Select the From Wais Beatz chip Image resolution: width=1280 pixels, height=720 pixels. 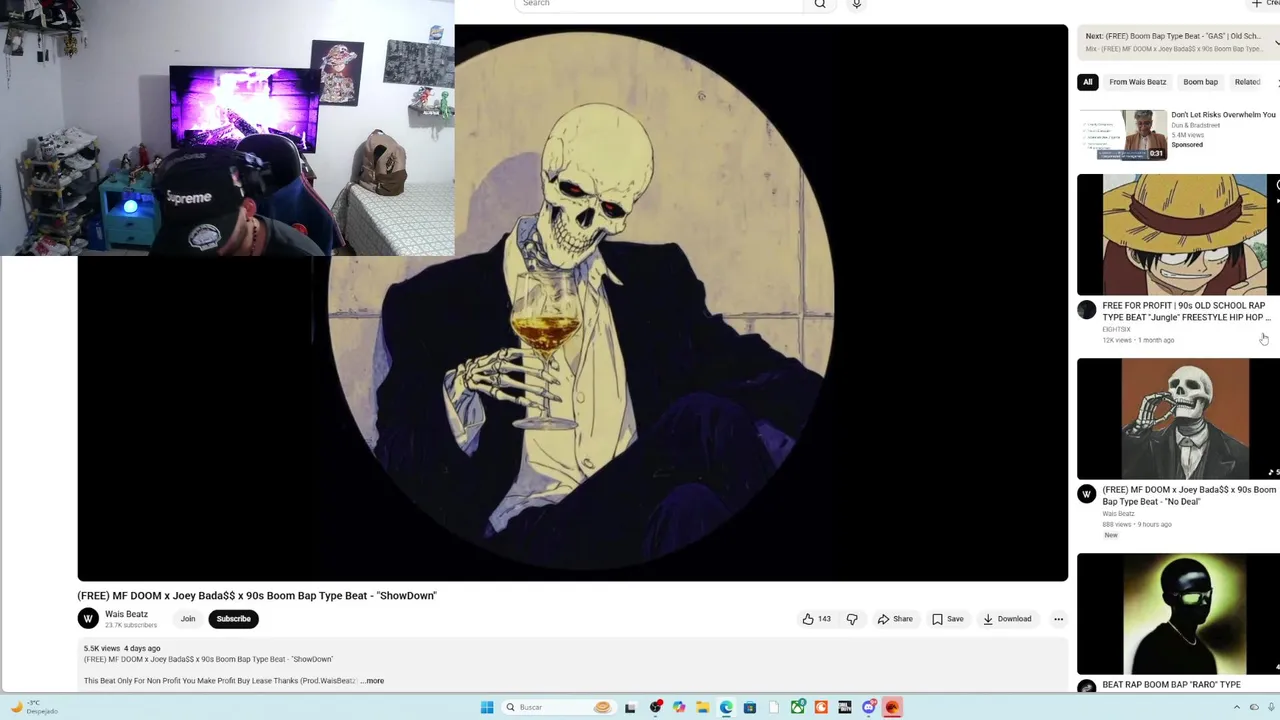[x=1137, y=82]
